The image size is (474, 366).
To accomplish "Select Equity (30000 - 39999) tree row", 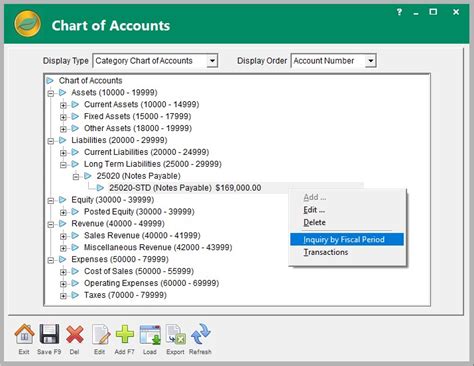I will 113,200.
